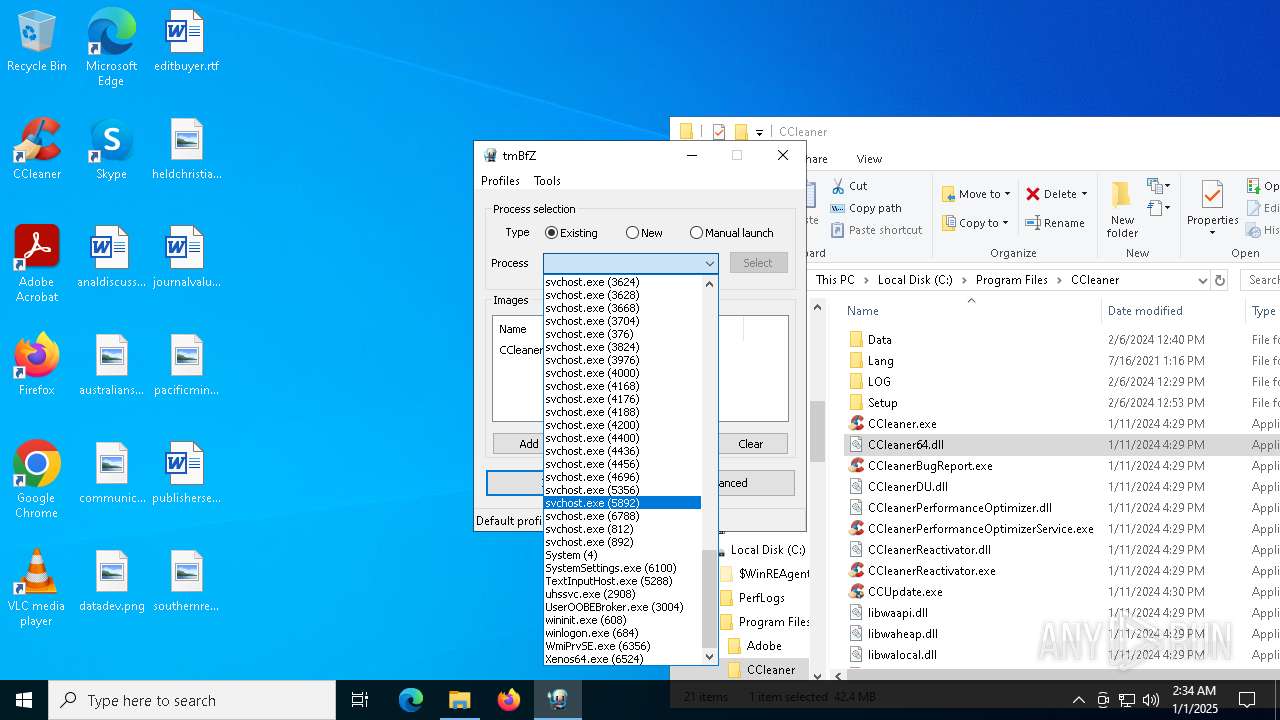The width and height of the screenshot is (1280, 720).
Task: Select datadev.png desktop file
Action: 111,582
